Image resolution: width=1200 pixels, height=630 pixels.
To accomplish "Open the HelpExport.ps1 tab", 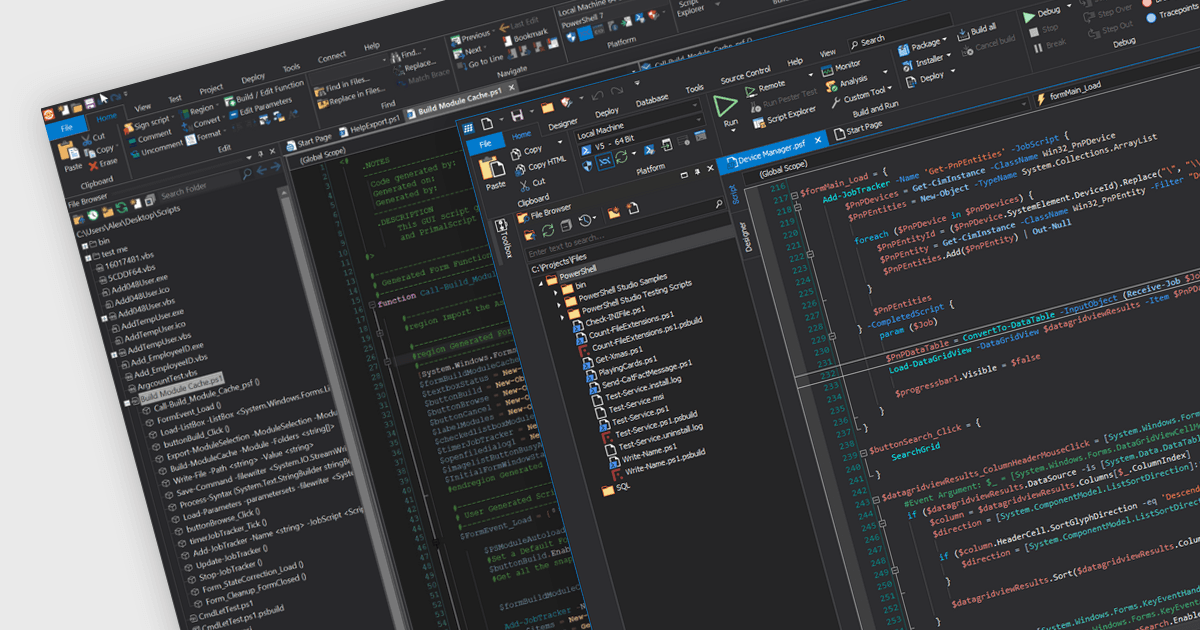I will tap(370, 126).
